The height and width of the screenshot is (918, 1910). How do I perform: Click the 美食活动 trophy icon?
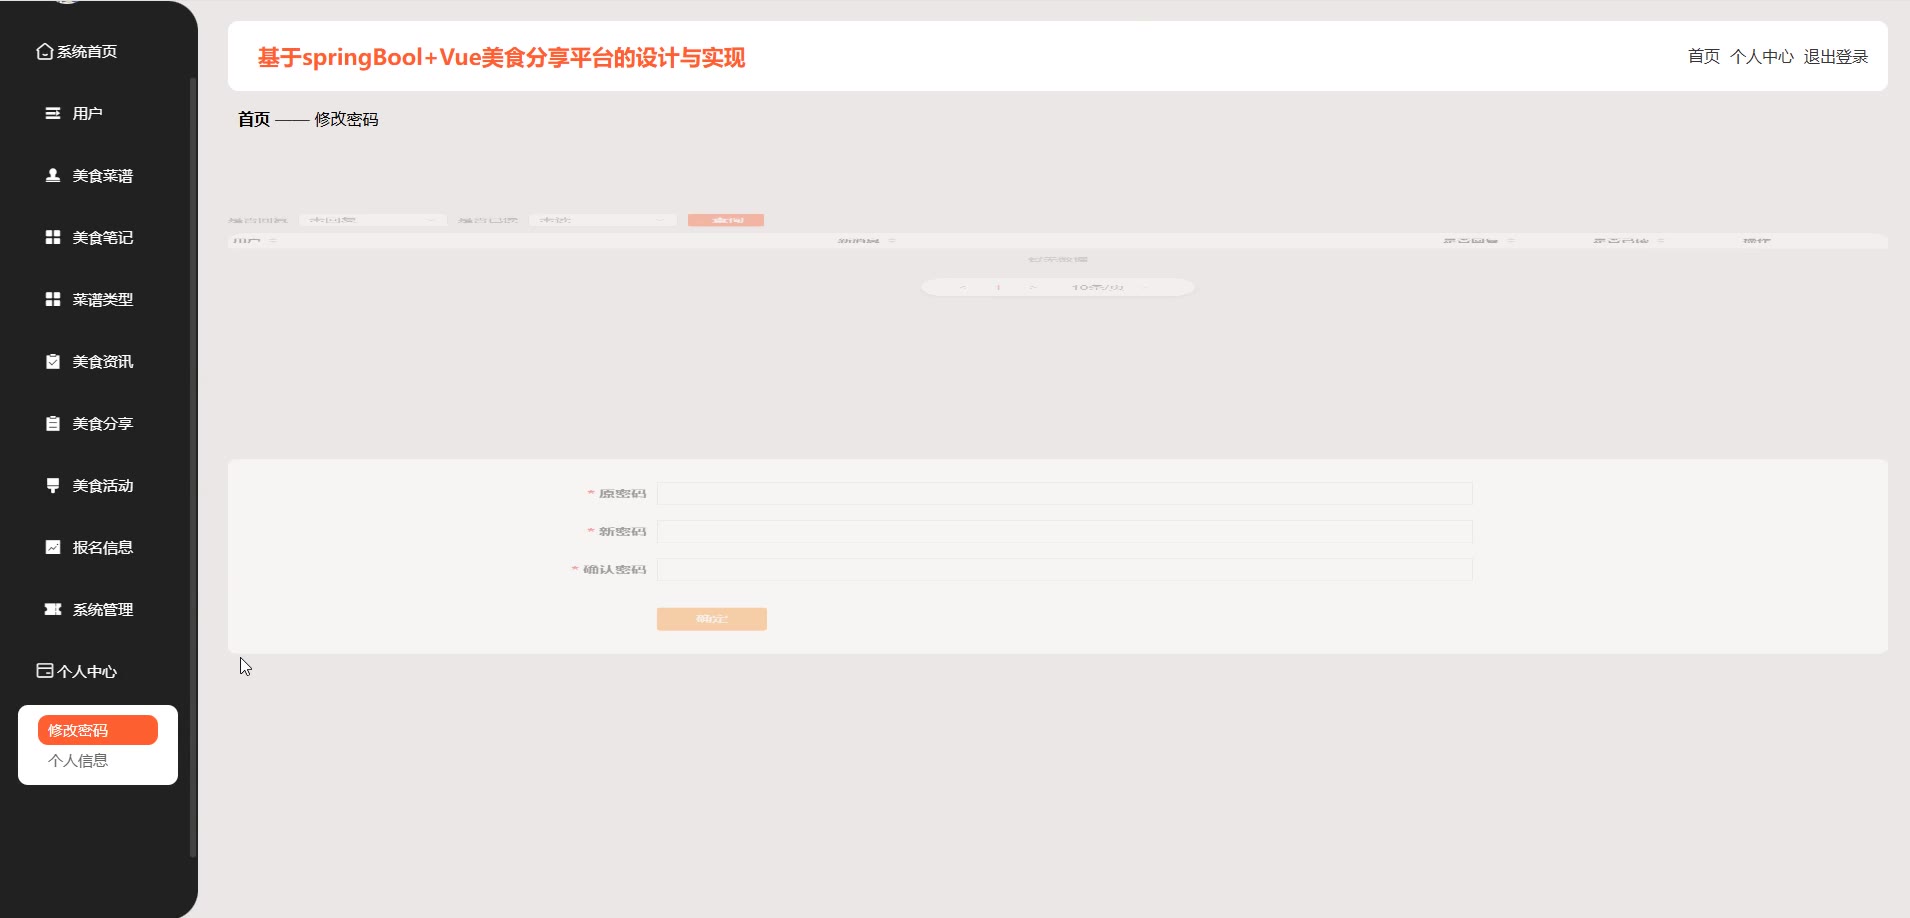click(x=53, y=485)
